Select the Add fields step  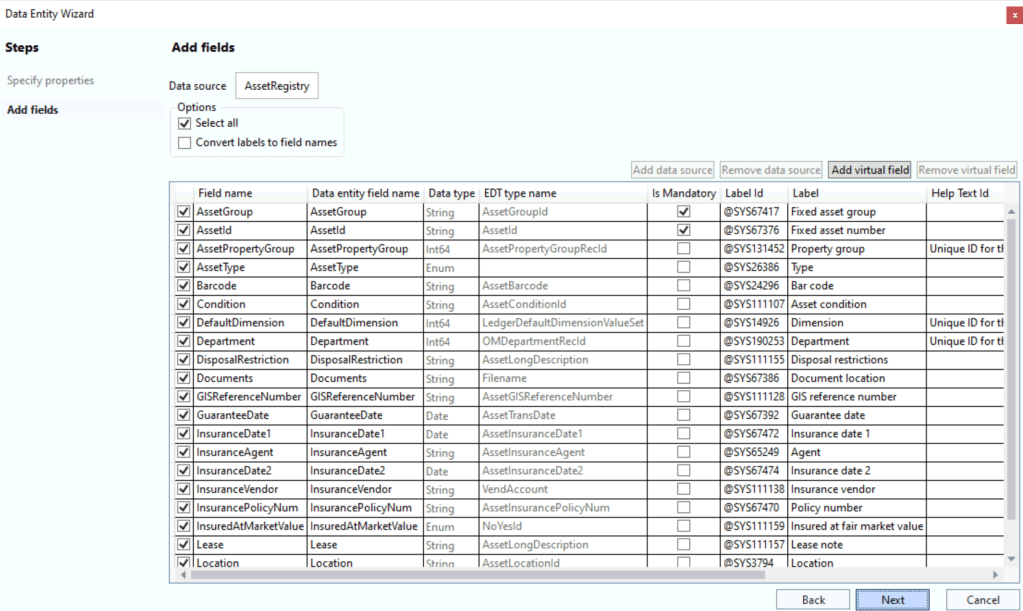(32, 110)
